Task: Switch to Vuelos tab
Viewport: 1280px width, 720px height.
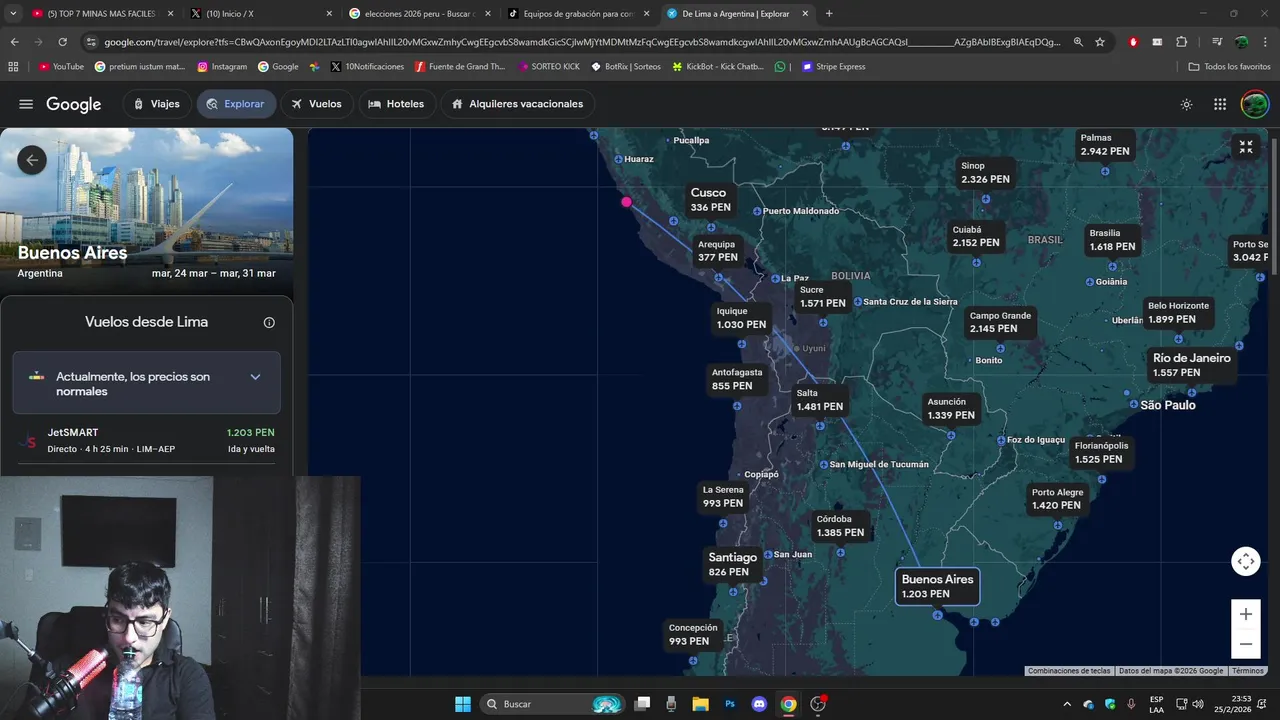Action: click(317, 104)
